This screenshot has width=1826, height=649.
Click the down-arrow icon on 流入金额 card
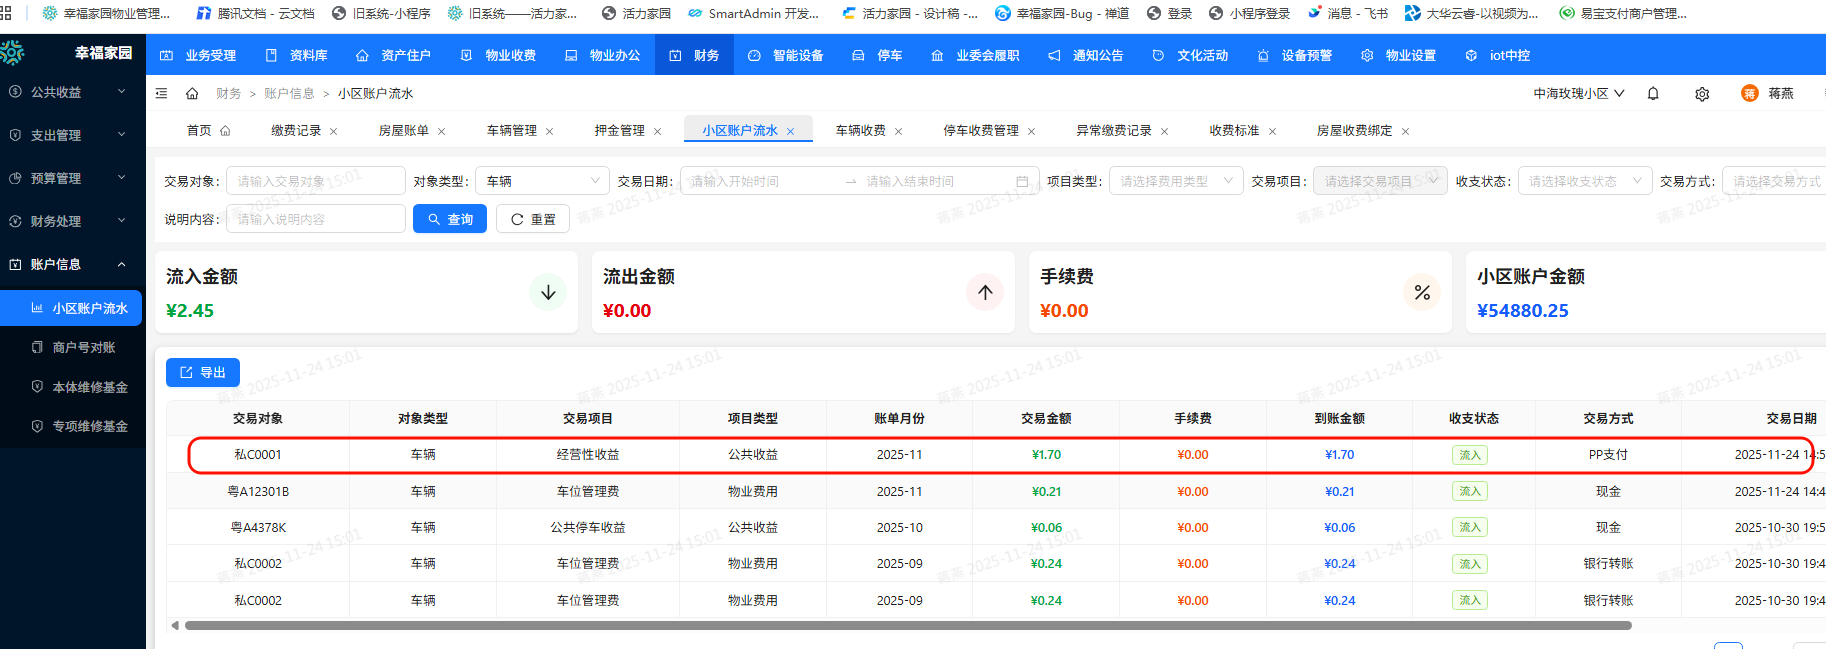(548, 292)
